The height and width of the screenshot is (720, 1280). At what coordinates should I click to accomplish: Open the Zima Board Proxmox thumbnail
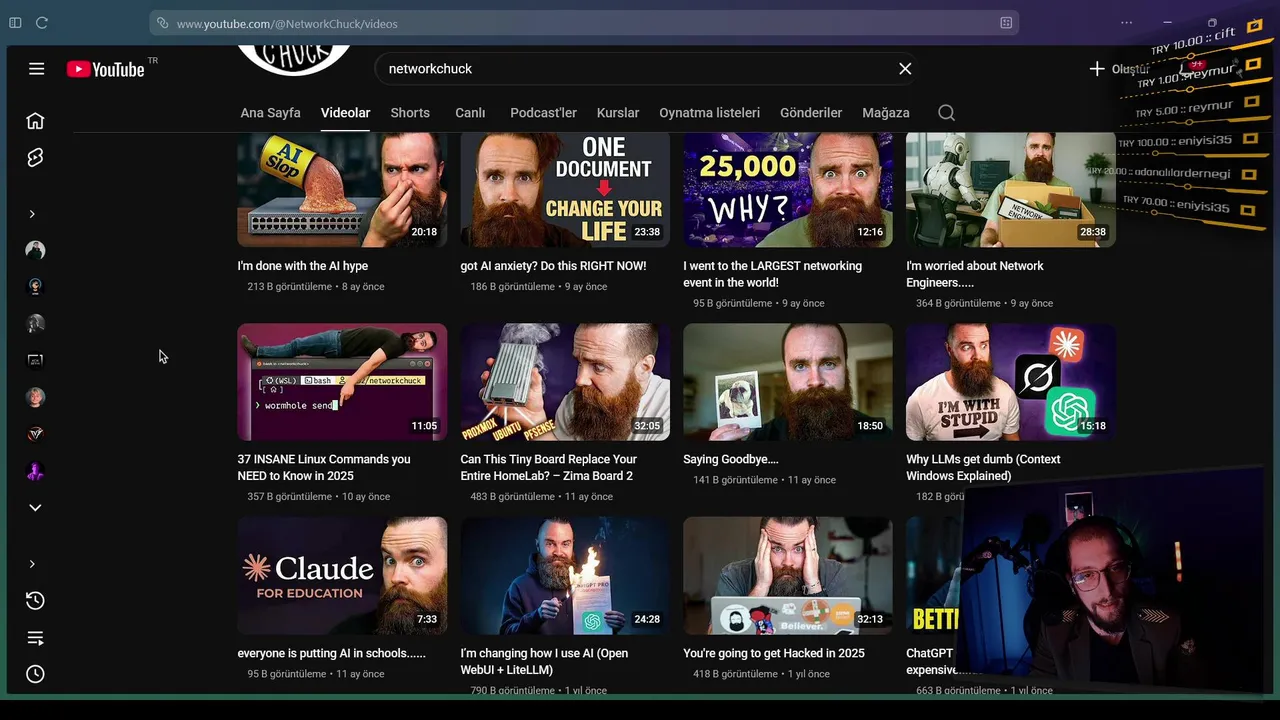click(x=565, y=382)
